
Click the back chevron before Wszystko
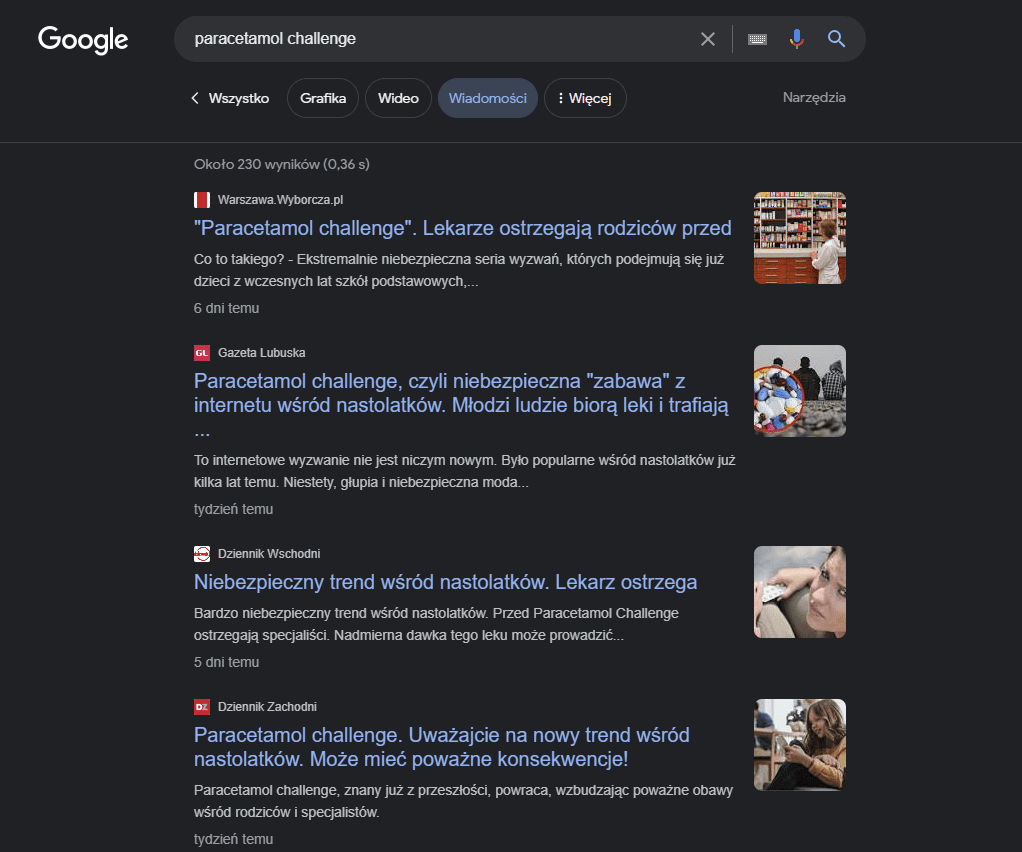coord(195,98)
